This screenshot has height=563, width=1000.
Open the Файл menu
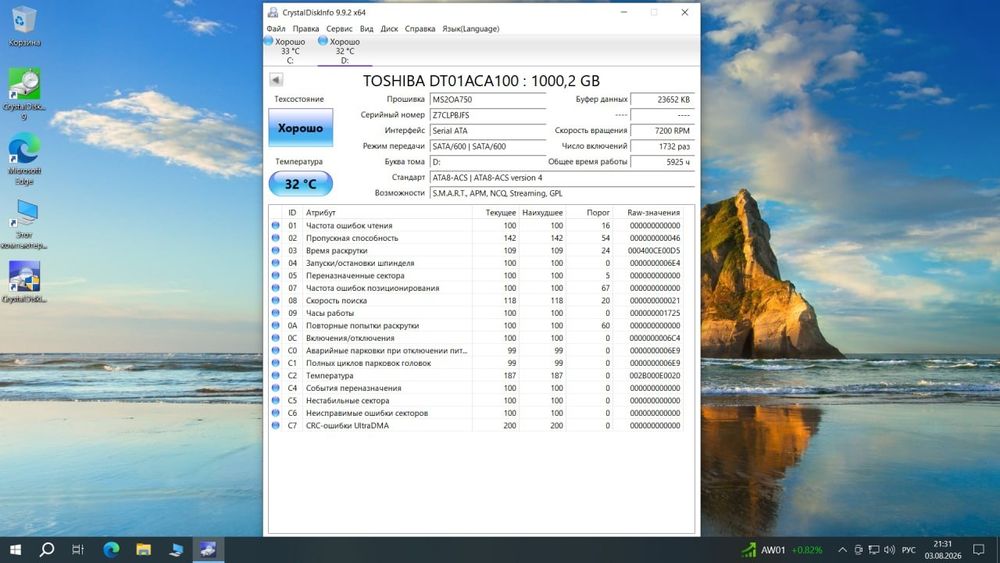pyautogui.click(x=276, y=29)
